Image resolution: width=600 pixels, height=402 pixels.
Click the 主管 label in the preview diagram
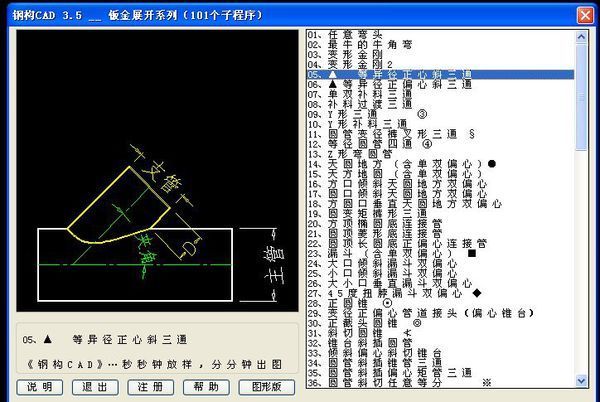(275, 265)
